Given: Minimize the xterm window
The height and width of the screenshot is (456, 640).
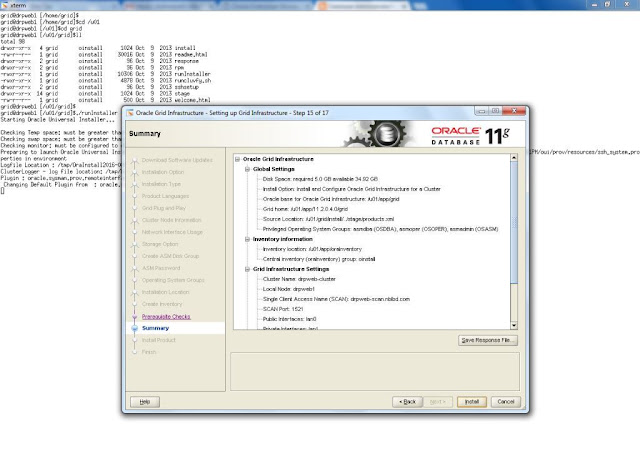Looking at the screenshot, I should pos(594,4).
